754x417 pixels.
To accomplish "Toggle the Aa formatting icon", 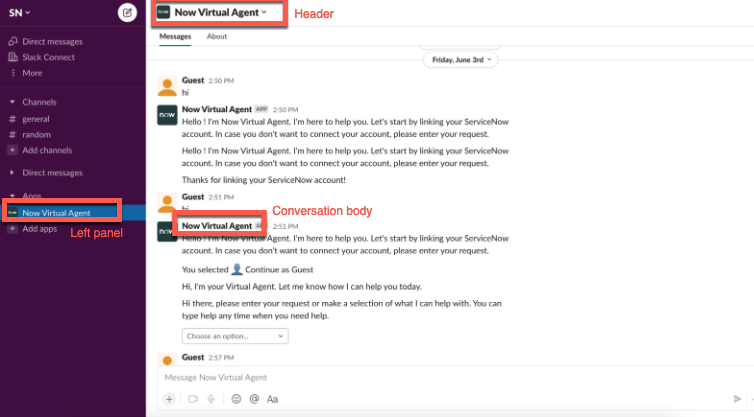I will (x=272, y=399).
